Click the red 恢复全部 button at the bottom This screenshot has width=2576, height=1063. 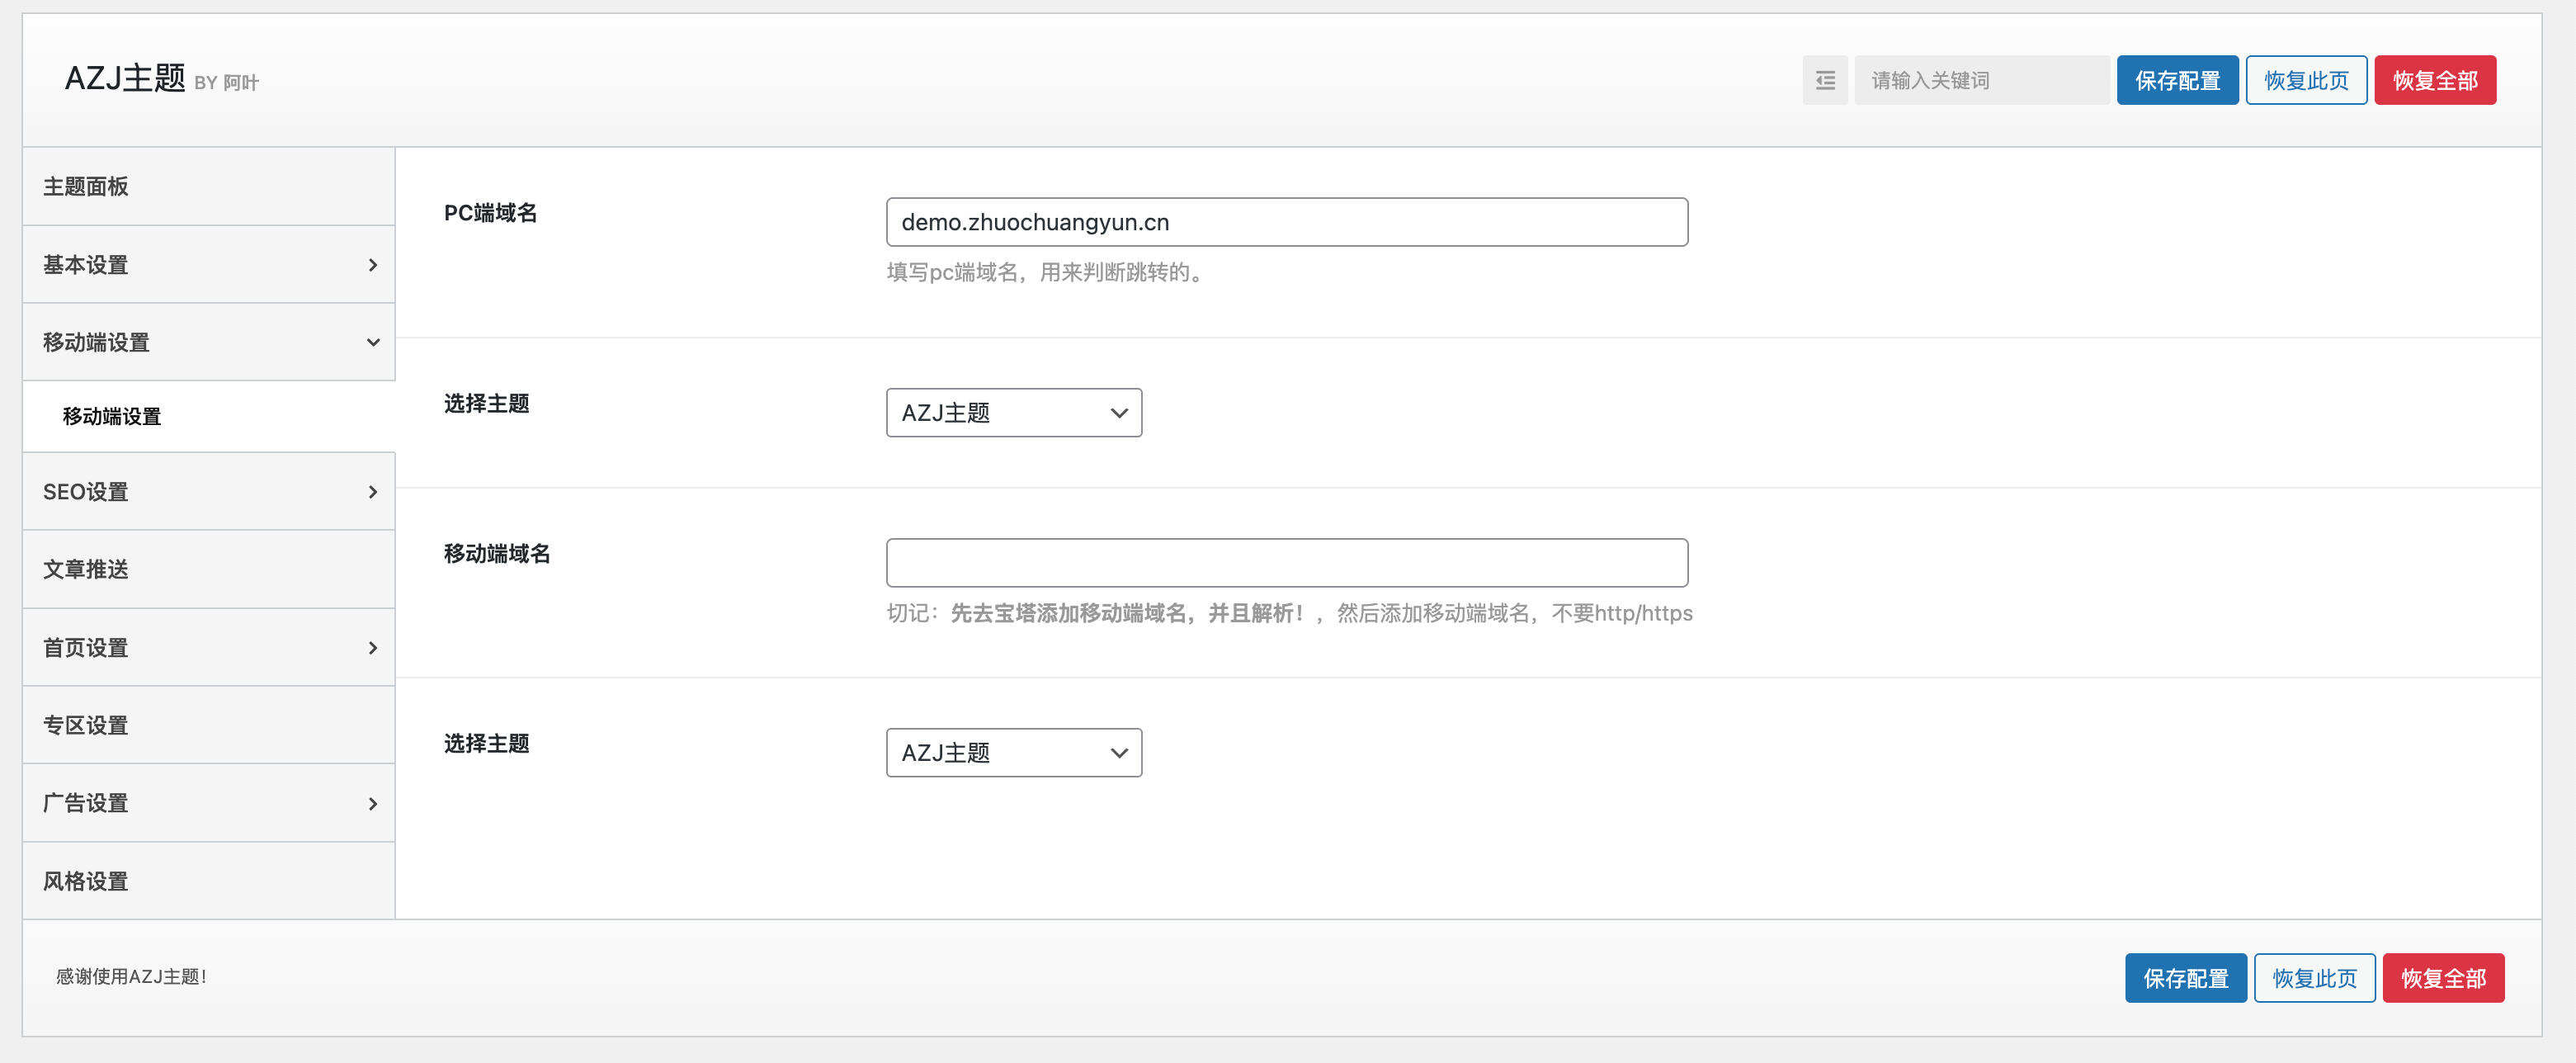click(2444, 977)
